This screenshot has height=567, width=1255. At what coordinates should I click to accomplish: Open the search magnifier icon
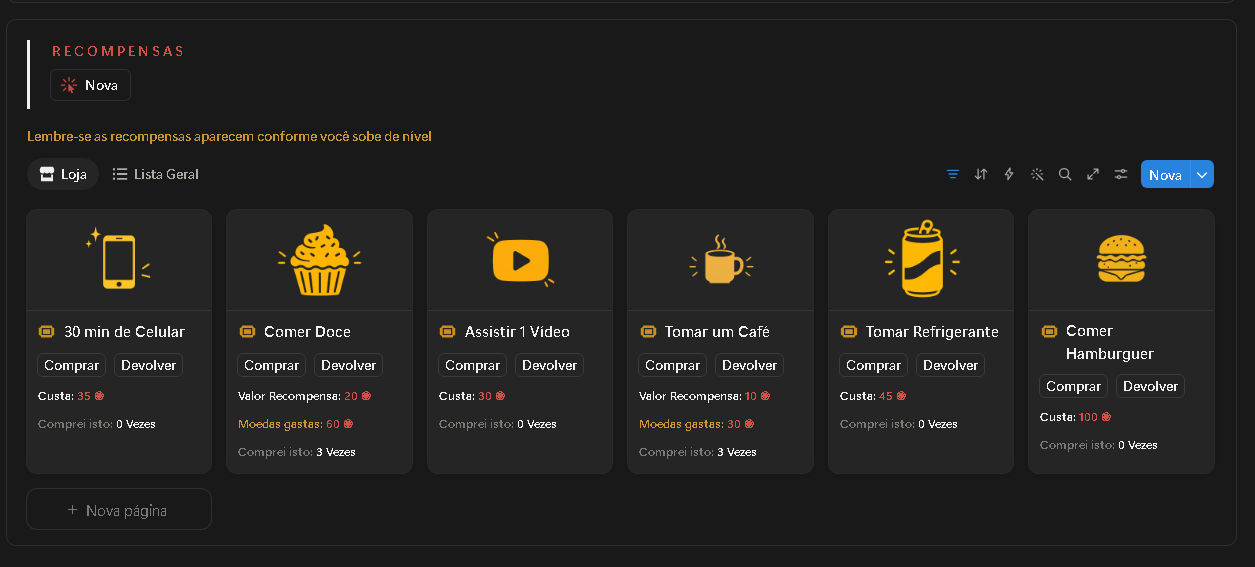[1065, 174]
